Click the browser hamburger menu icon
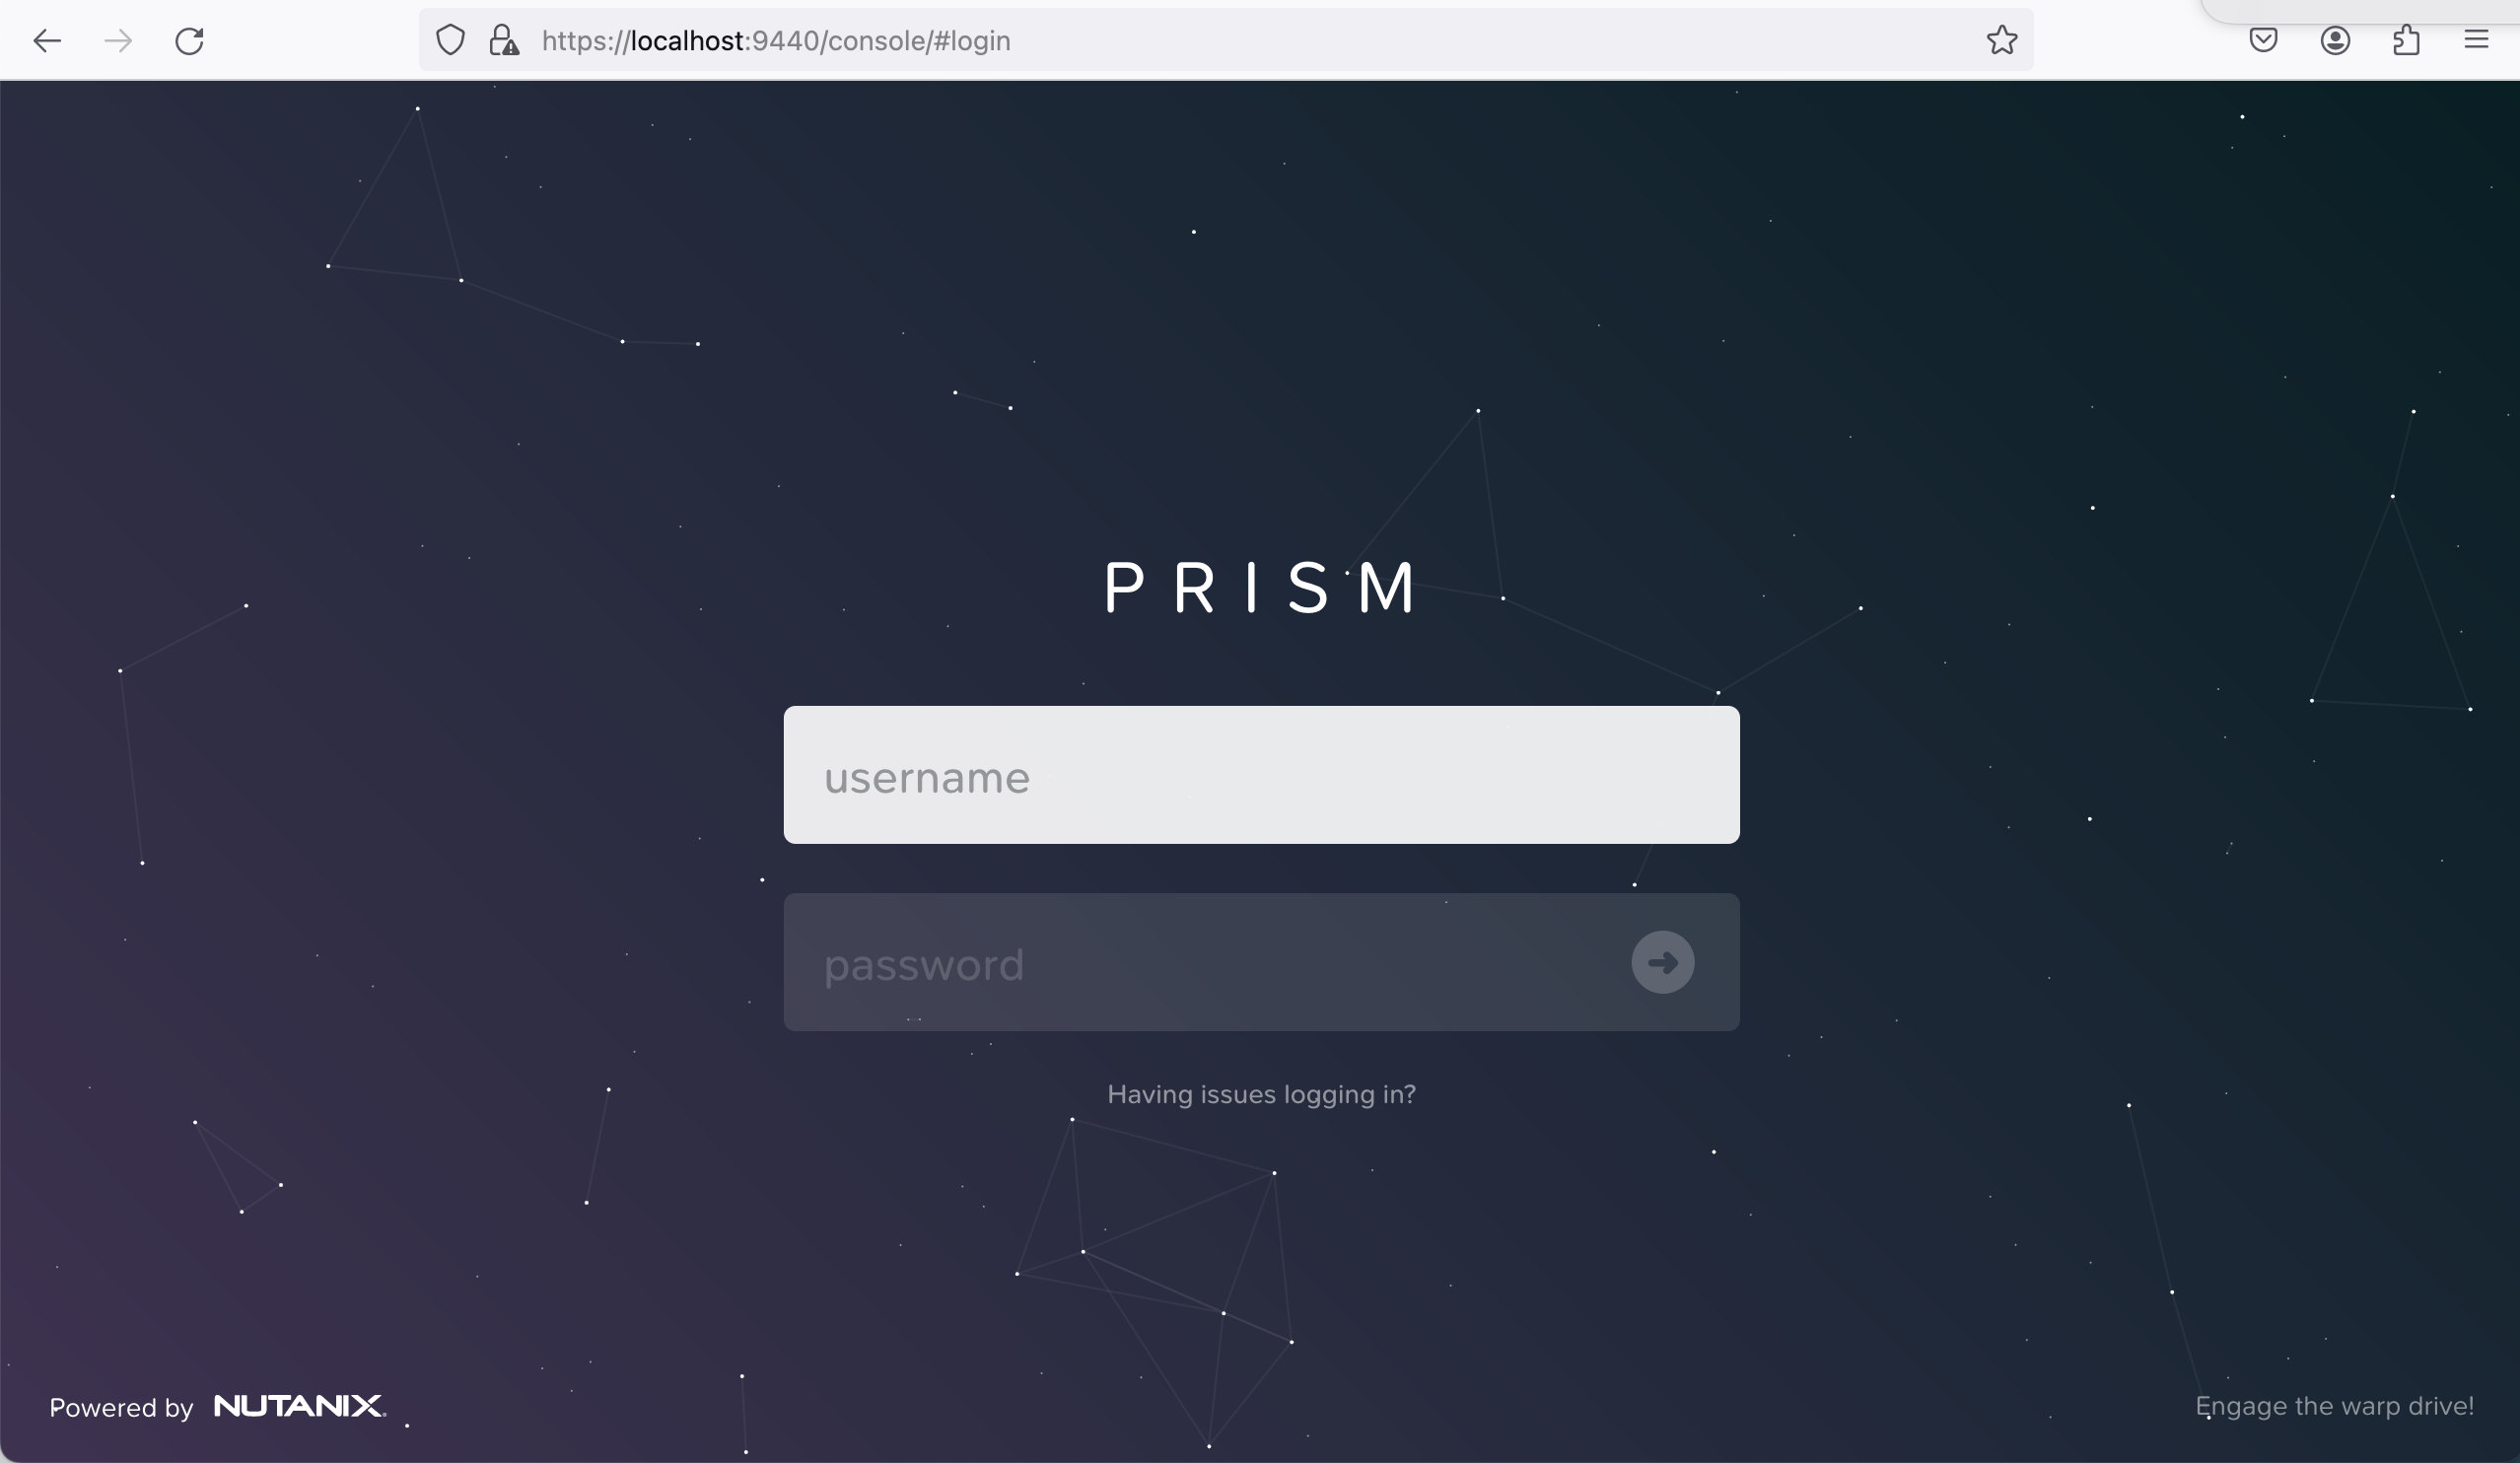The height and width of the screenshot is (1463, 2520). (x=2477, y=38)
